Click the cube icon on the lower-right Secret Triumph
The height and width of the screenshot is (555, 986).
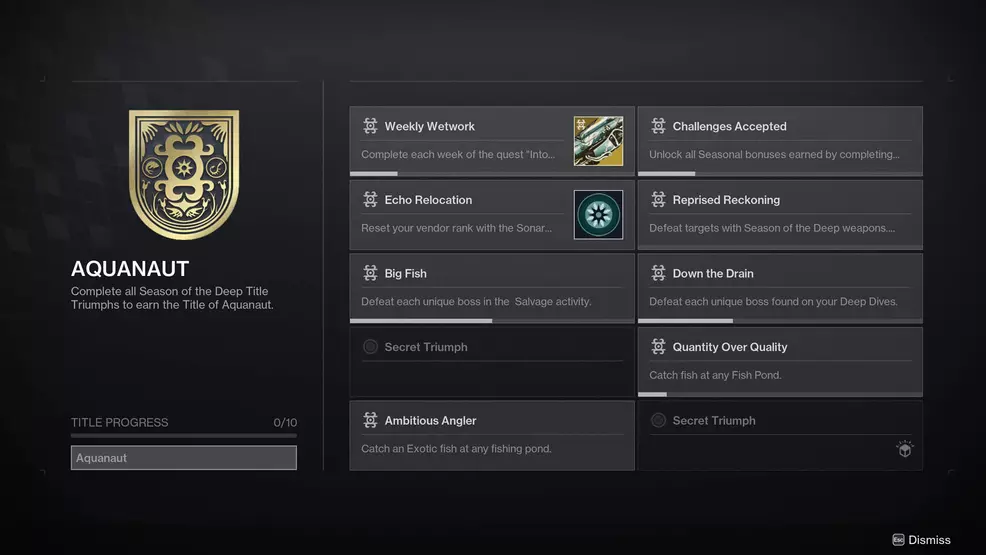[904, 450]
